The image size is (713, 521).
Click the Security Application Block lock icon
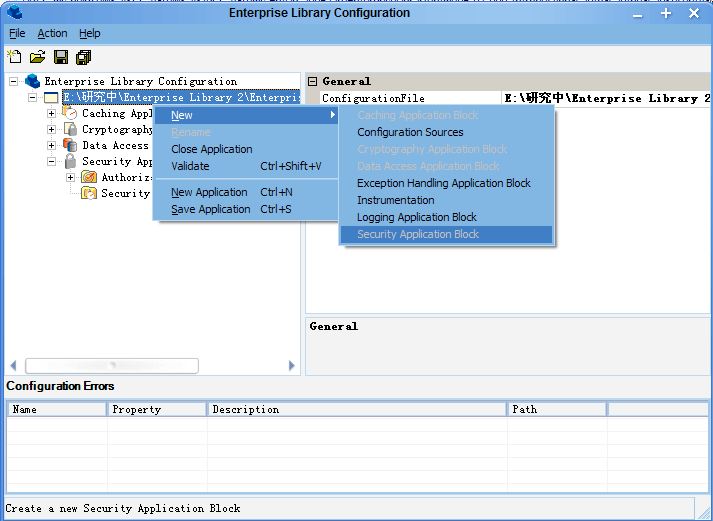70,161
